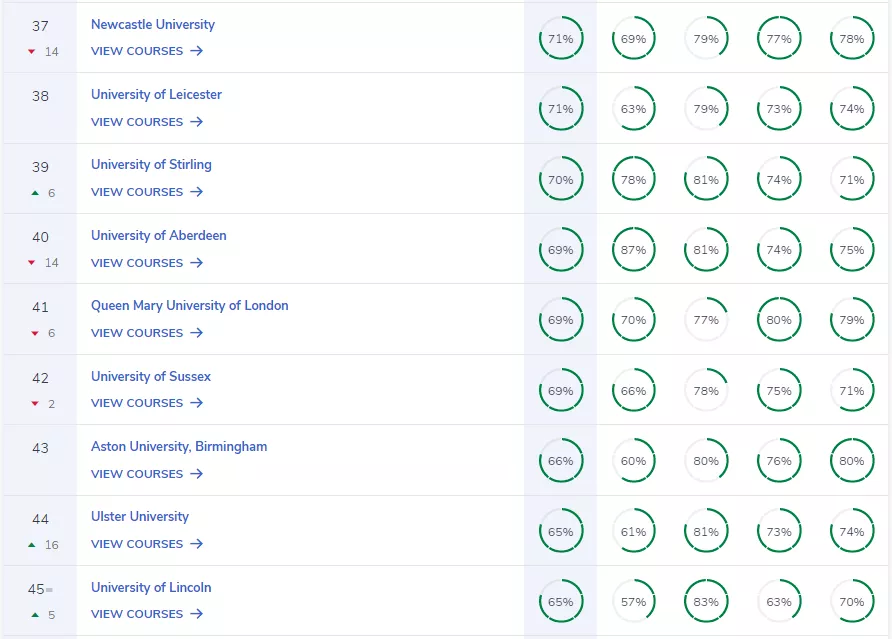This screenshot has height=639, width=892.
Task: Click VIEW COURSES for University of Aberdeen
Action: [x=137, y=262]
